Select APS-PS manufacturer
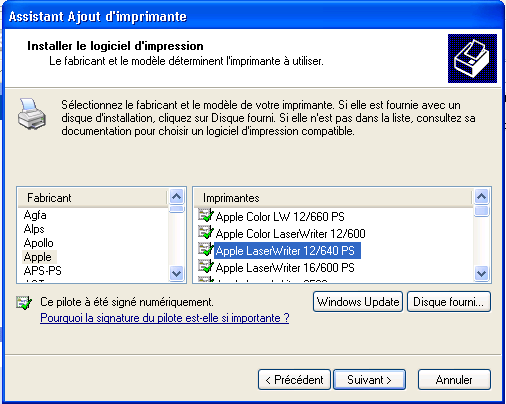506x404 pixels. (43, 270)
